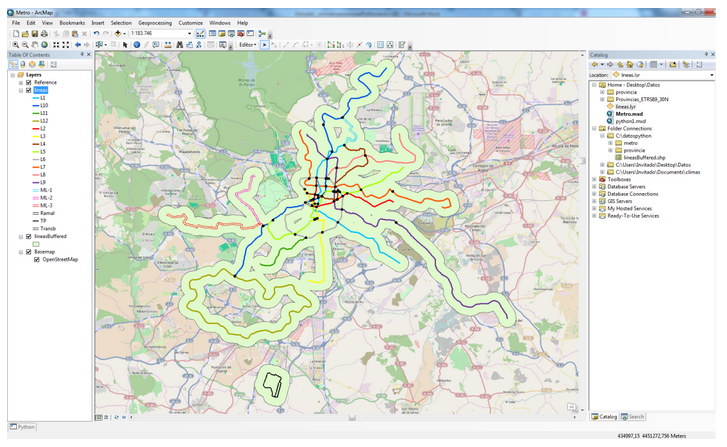Open the Geoprocessing menu
This screenshot has height=447, width=727.
coord(155,23)
